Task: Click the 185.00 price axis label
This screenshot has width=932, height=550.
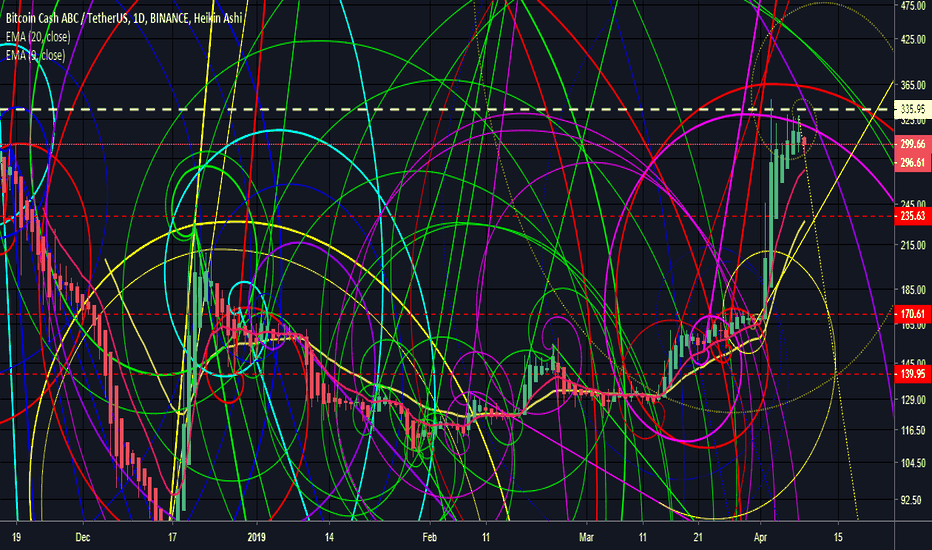Action: (913, 290)
